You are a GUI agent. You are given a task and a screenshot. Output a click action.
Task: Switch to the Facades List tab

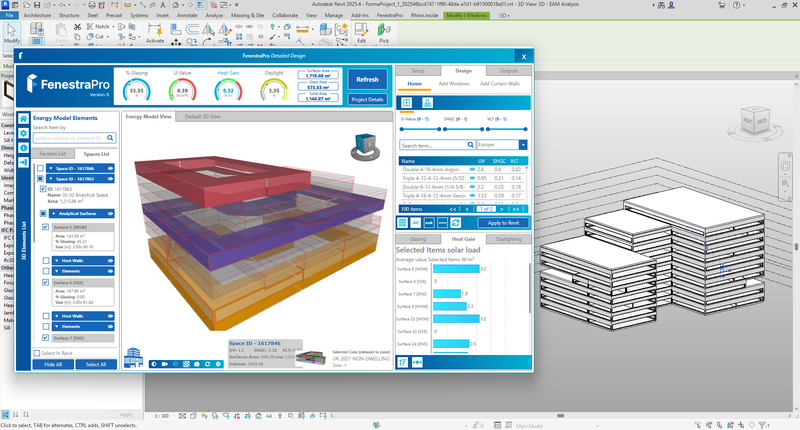(53, 154)
